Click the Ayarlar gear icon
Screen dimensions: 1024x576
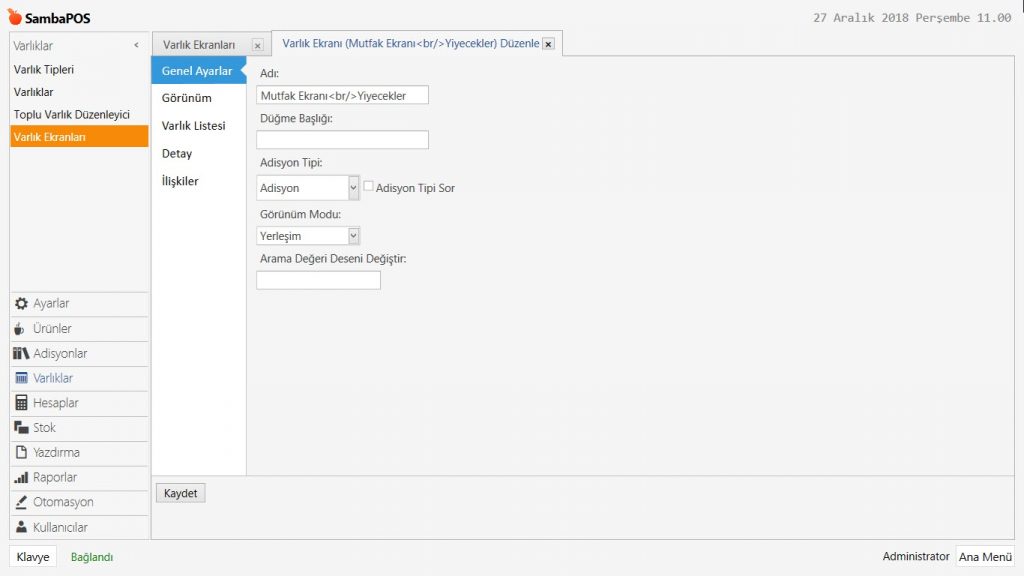click(21, 304)
